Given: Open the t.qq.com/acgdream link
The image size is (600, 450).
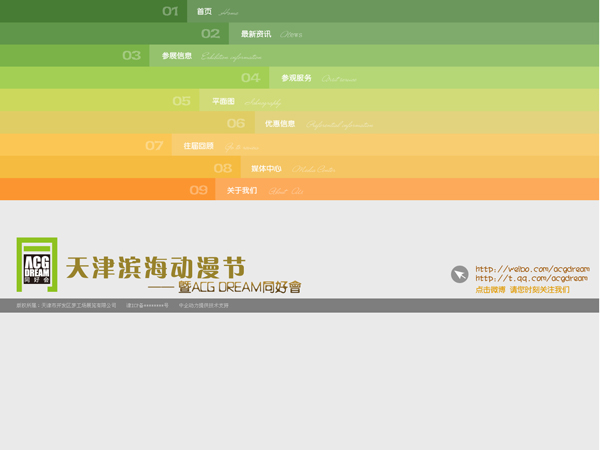Looking at the screenshot, I should point(532,278).
